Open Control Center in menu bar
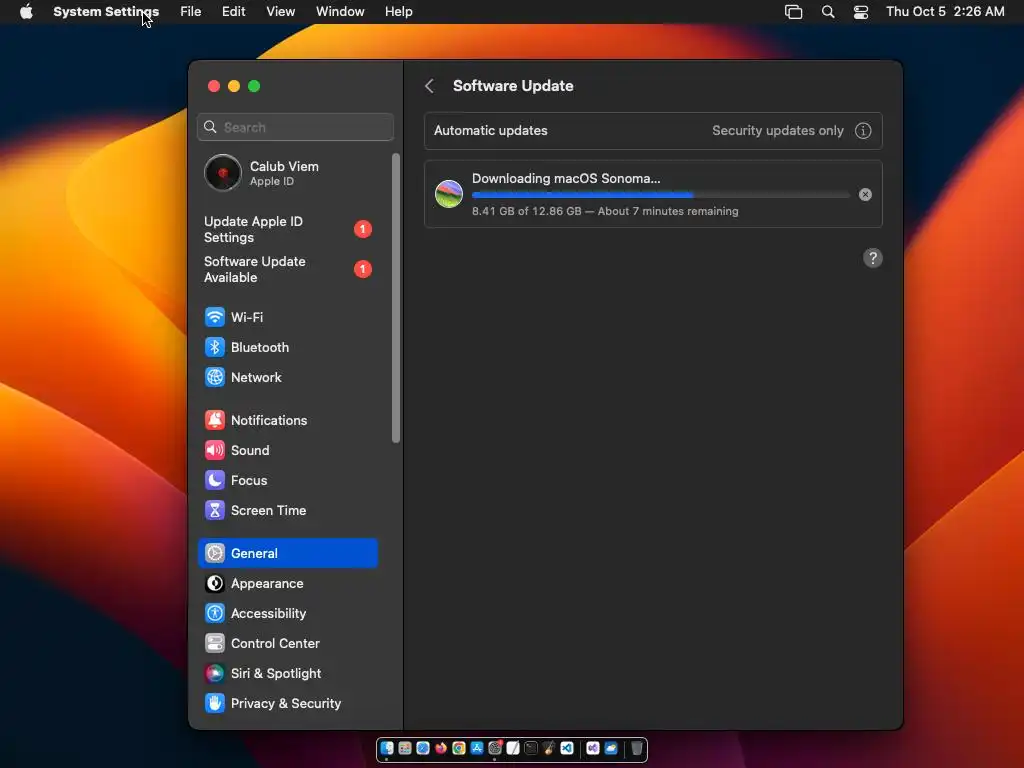This screenshot has width=1024, height=768. 861,12
